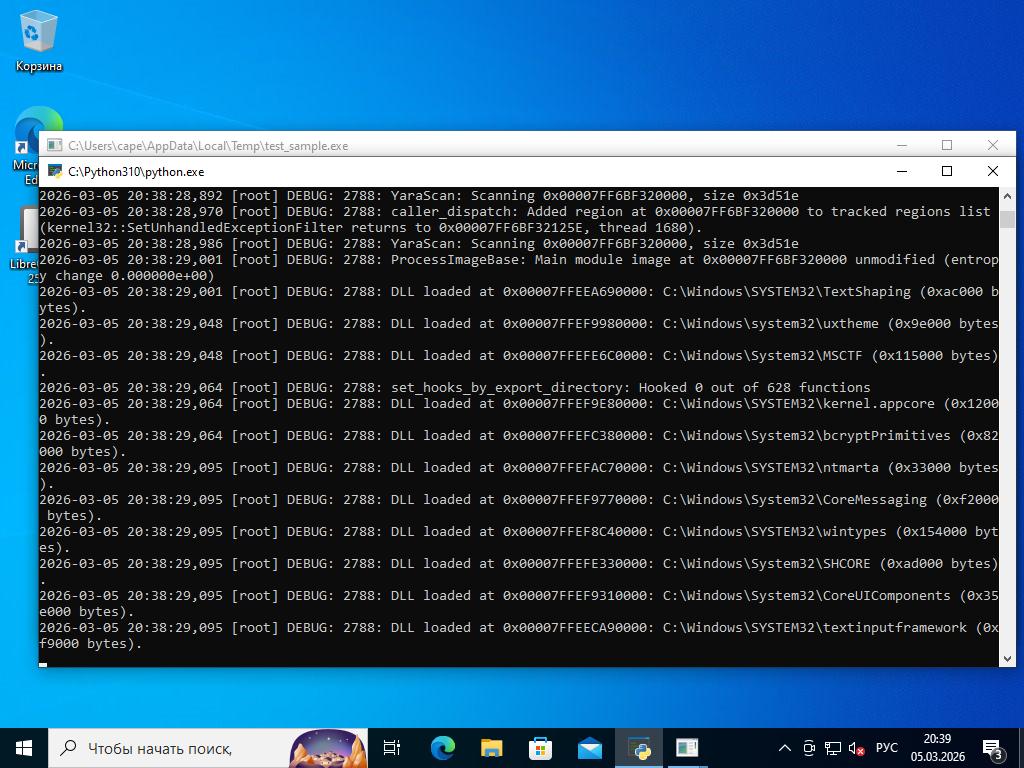Viewport: 1024px width, 768px height.
Task: Switch to the Python taskbar app
Action: pyautogui.click(x=638, y=748)
